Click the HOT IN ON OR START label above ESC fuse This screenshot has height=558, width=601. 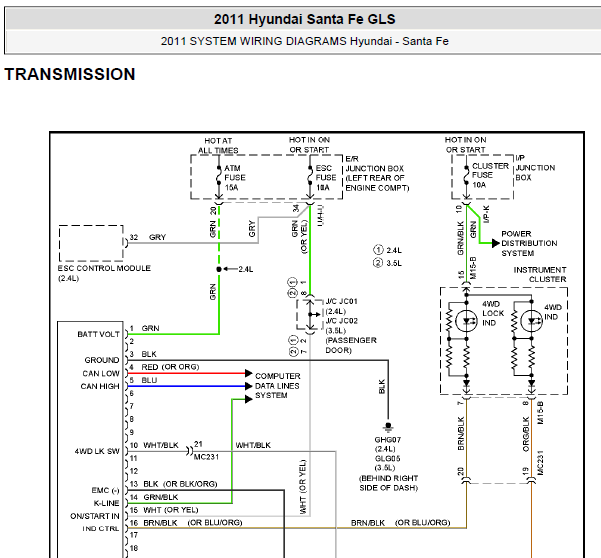[309, 145]
